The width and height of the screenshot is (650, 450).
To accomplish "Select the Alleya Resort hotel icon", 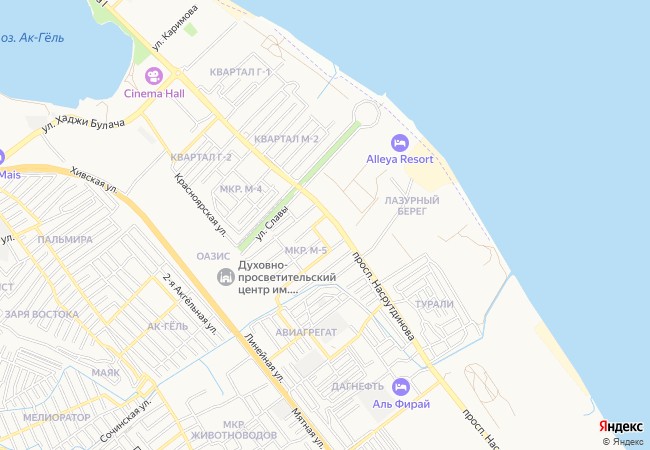I will (x=400, y=143).
